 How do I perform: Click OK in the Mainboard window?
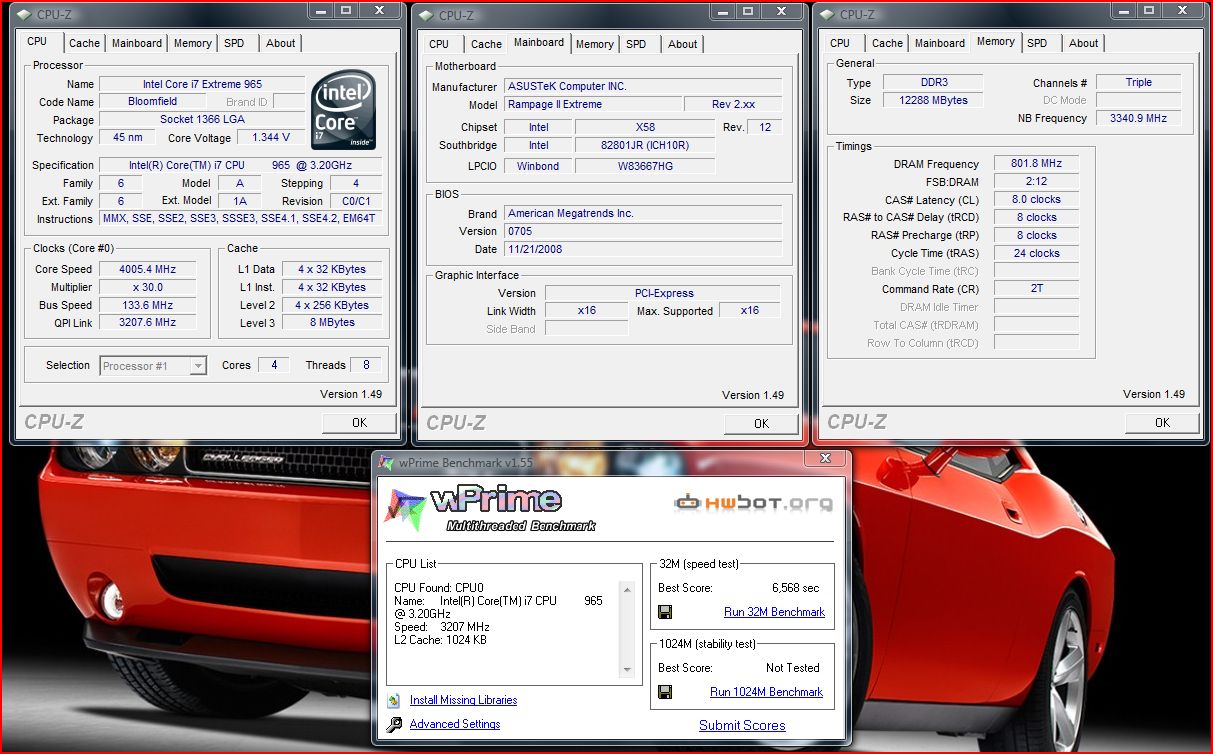point(761,423)
